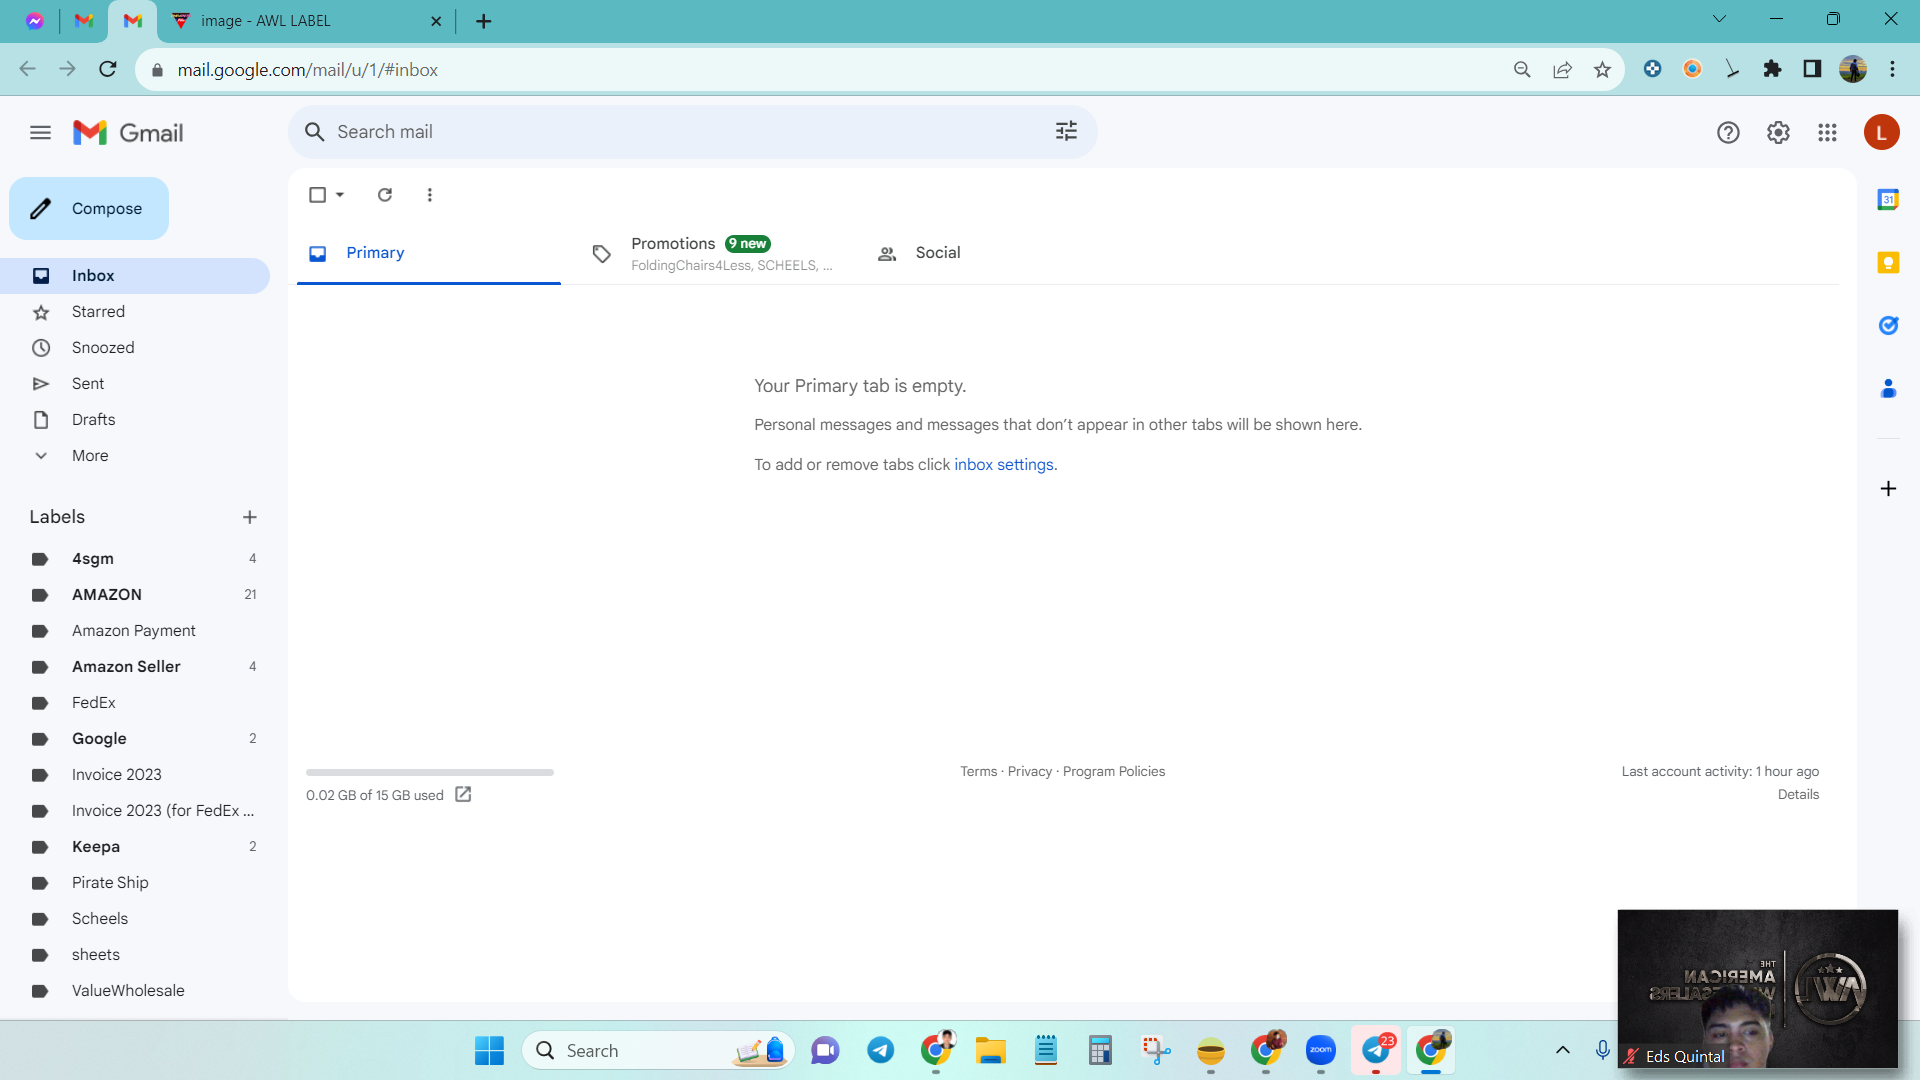
Task: Open account activity Details link
Action: tap(1798, 795)
